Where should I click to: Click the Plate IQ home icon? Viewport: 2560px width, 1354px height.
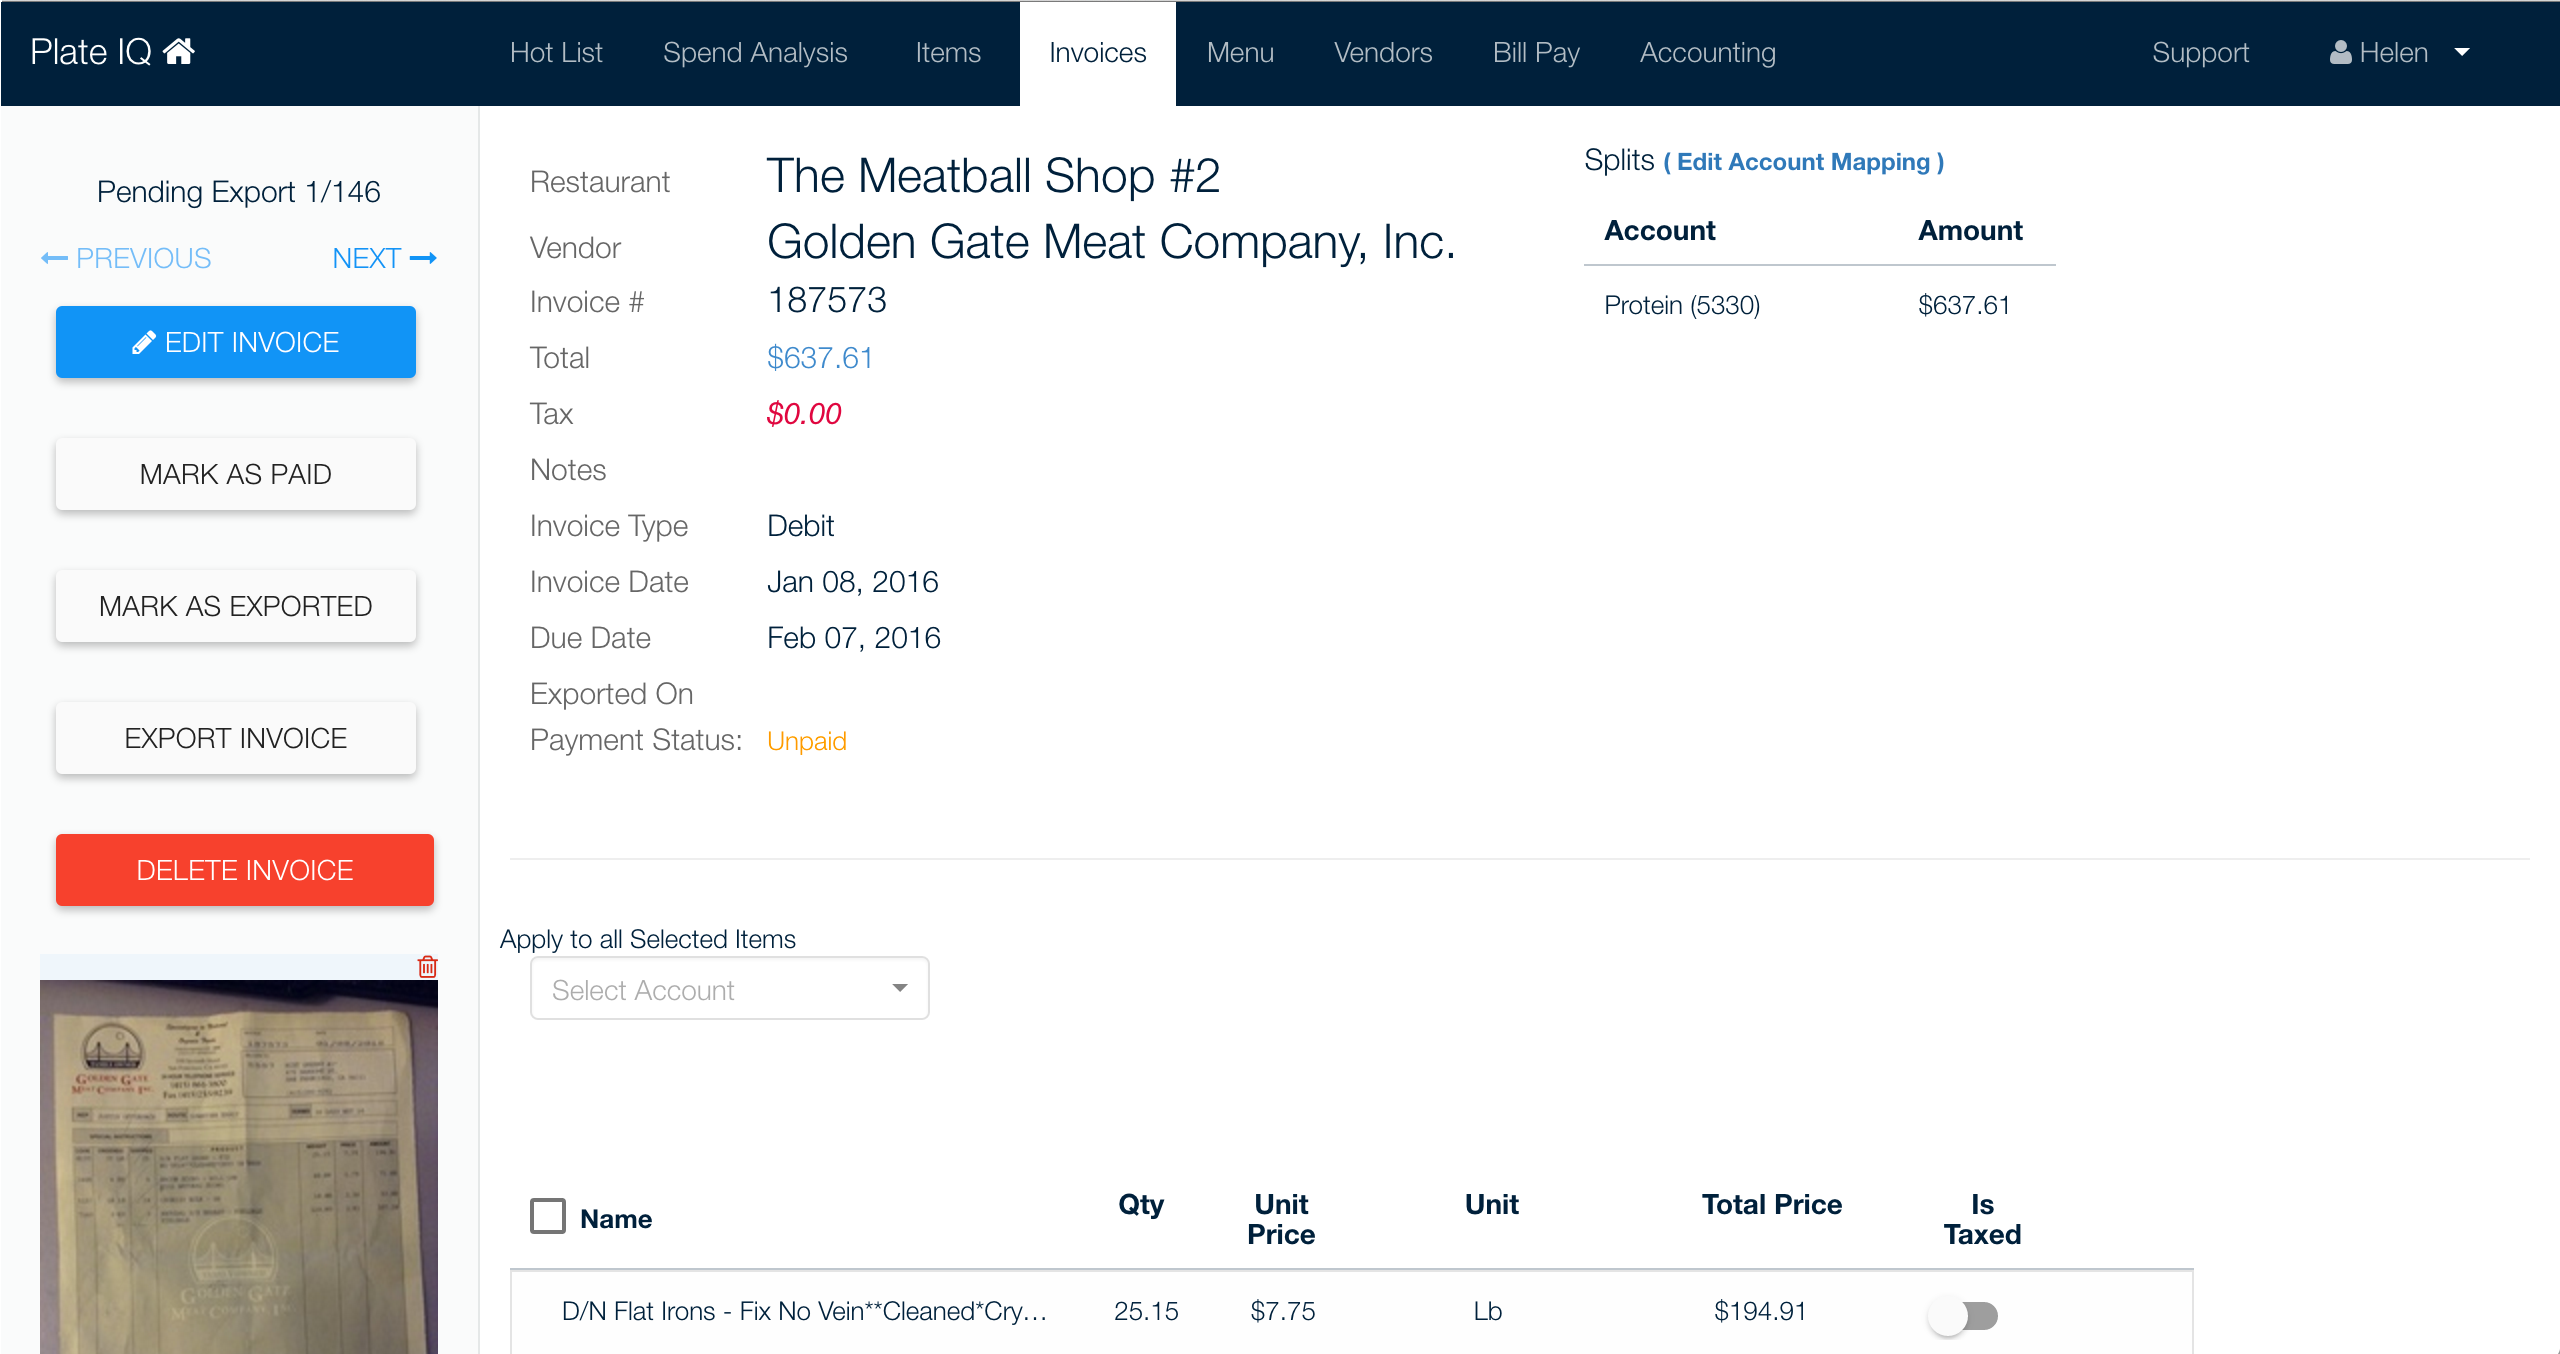tap(179, 51)
